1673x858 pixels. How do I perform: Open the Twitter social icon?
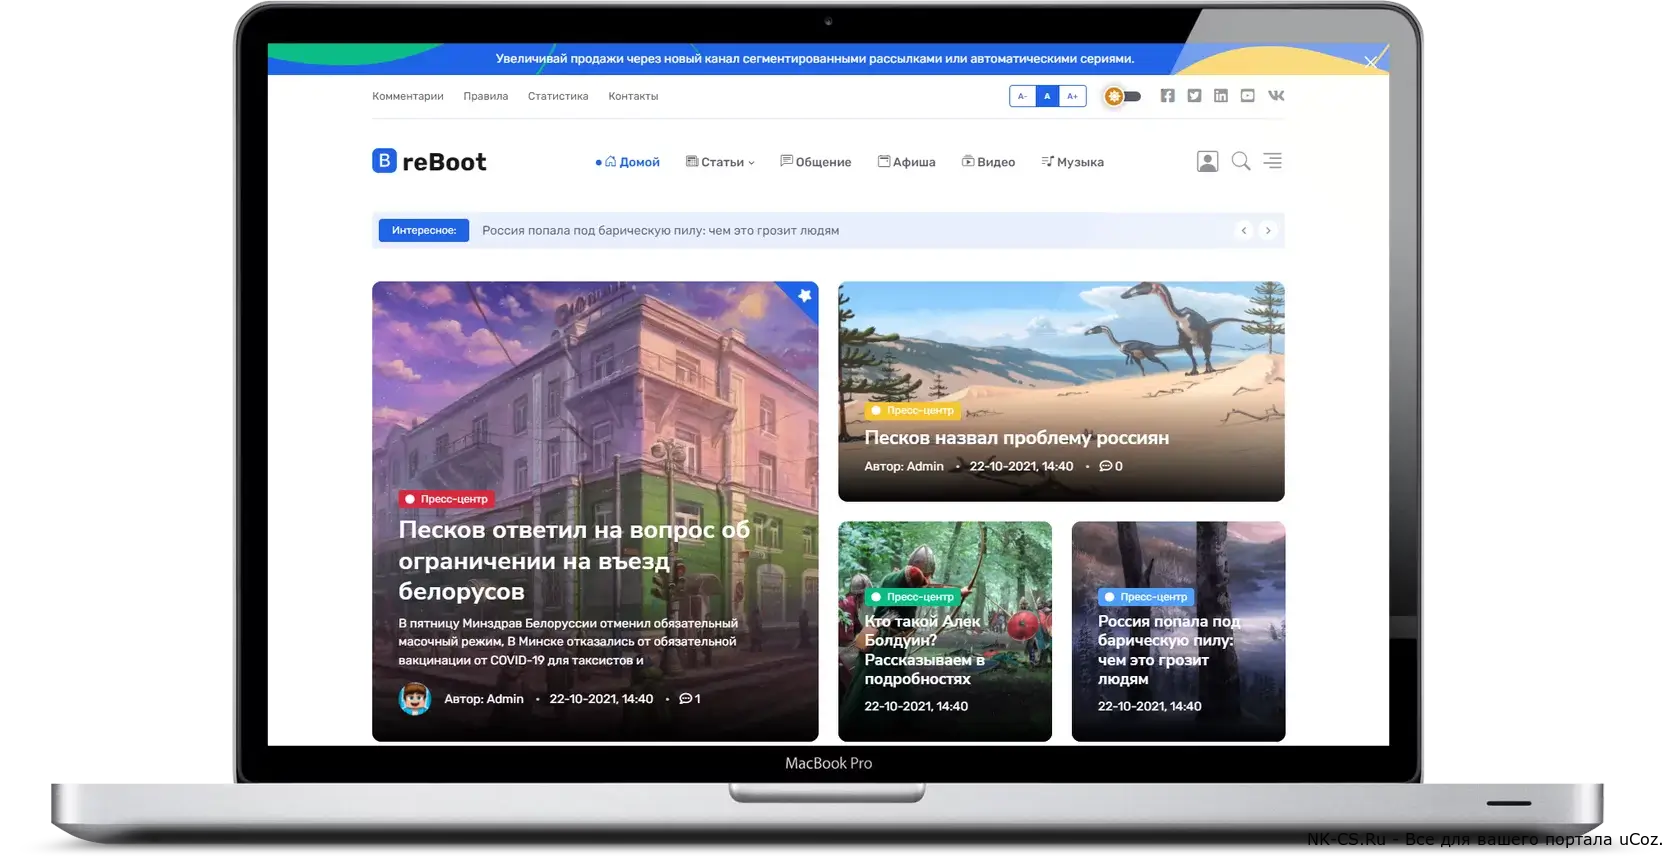pos(1194,96)
